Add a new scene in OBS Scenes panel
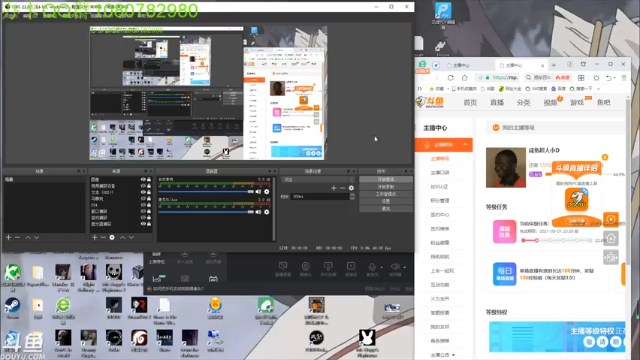Screen dimensions: 640x360 pos(8,237)
